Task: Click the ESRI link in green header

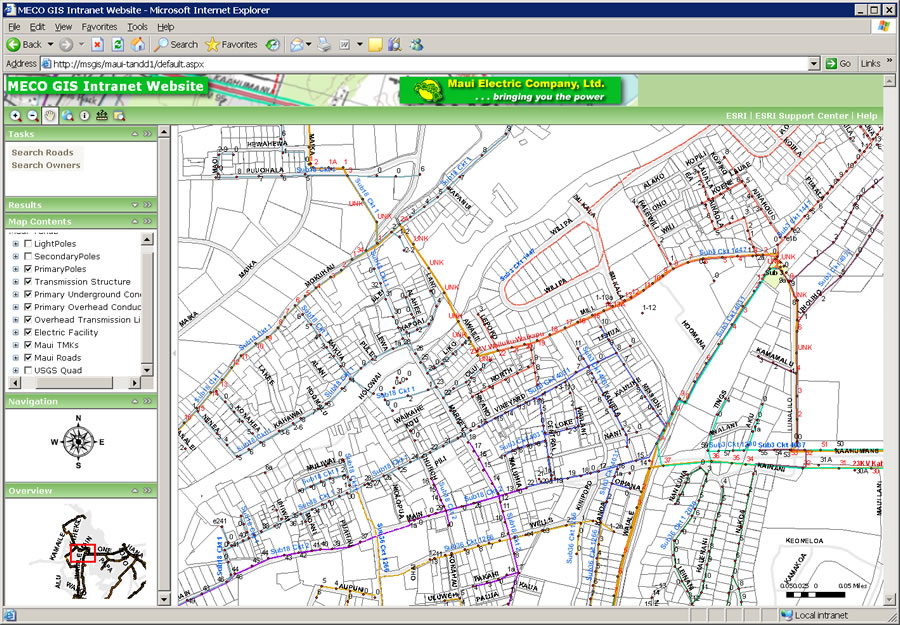Action: point(736,116)
